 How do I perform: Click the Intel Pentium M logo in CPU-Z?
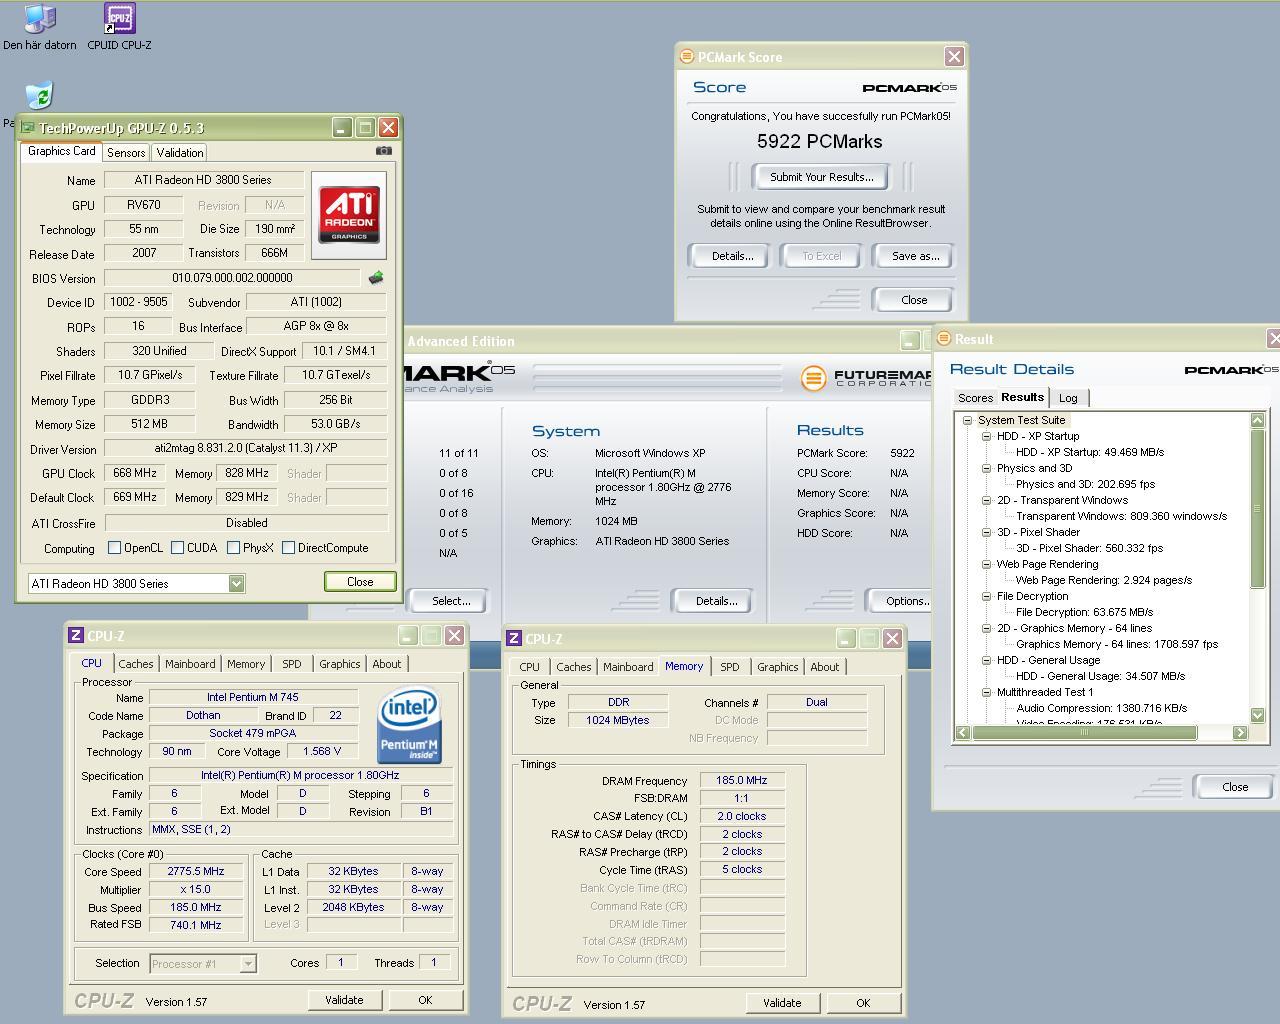(x=409, y=726)
